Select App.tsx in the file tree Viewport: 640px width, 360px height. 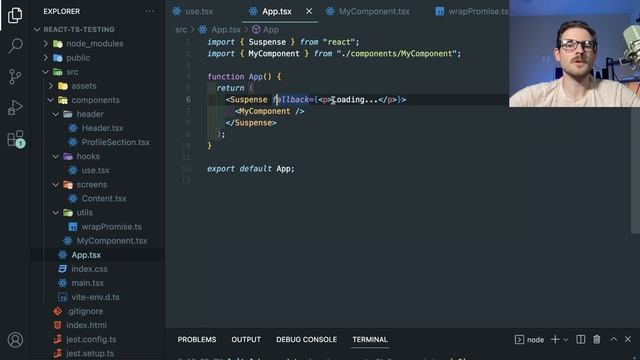(x=86, y=255)
